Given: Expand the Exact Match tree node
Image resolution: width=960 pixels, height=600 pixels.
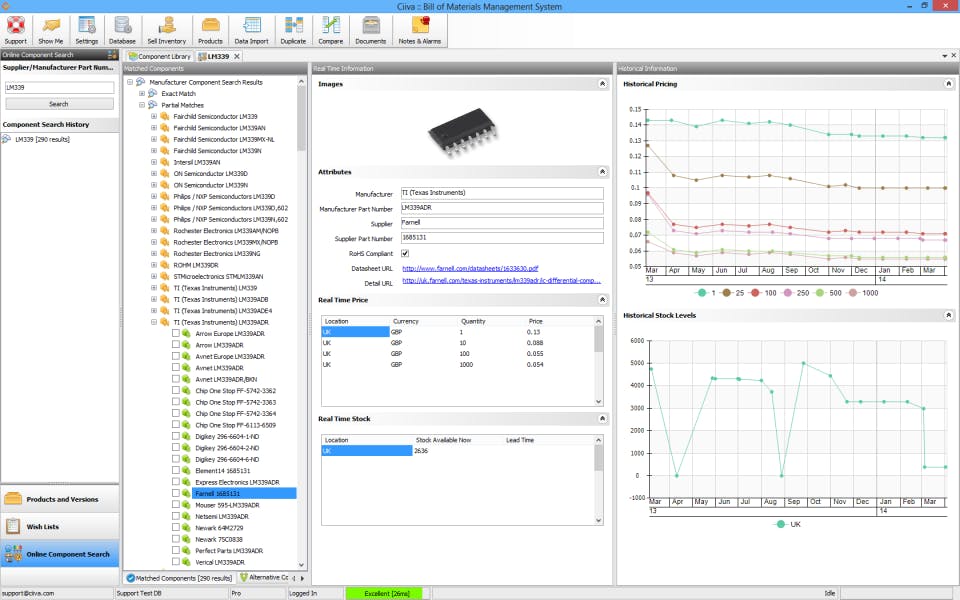Looking at the screenshot, I should click(142, 94).
